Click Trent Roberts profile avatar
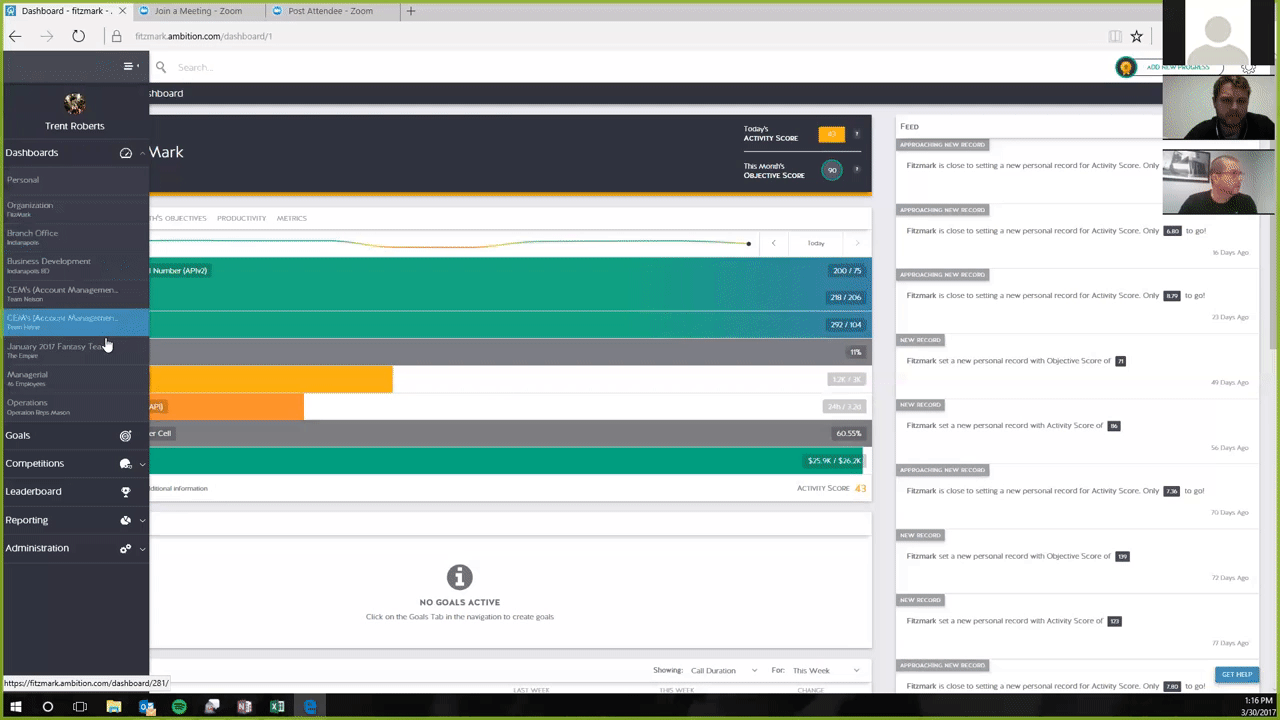The width and height of the screenshot is (1280, 720). (74, 103)
